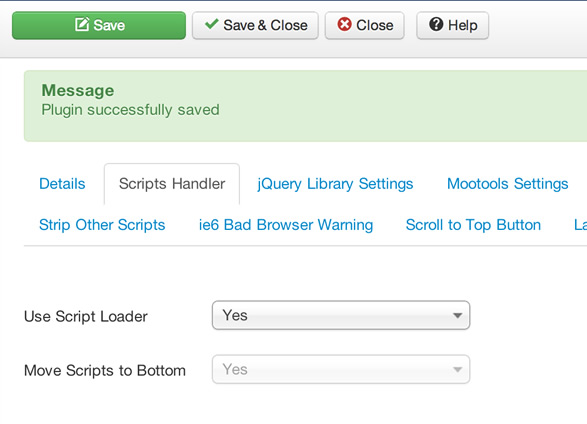Image resolution: width=587 pixels, height=424 pixels.
Task: Open the Move Scripts to Bottom dropdown
Action: [341, 369]
